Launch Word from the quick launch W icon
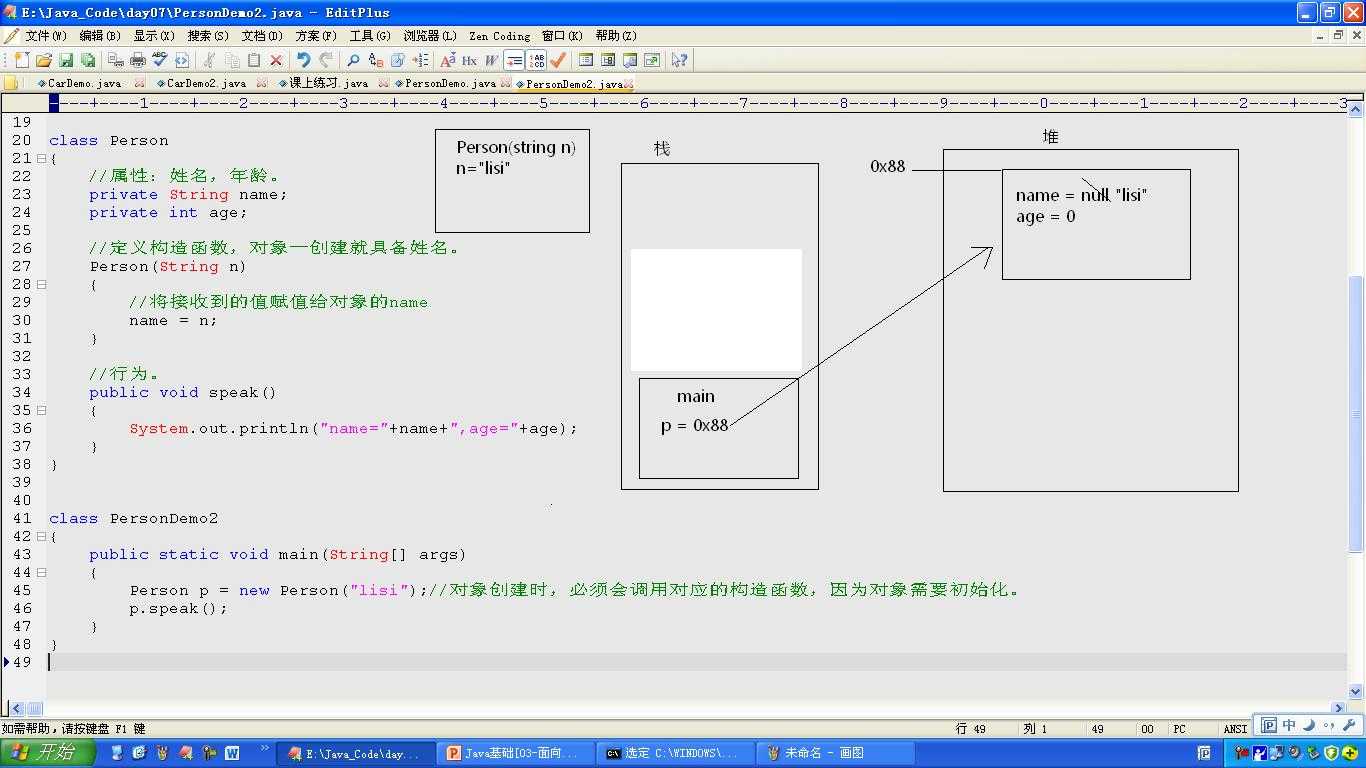 coord(232,753)
